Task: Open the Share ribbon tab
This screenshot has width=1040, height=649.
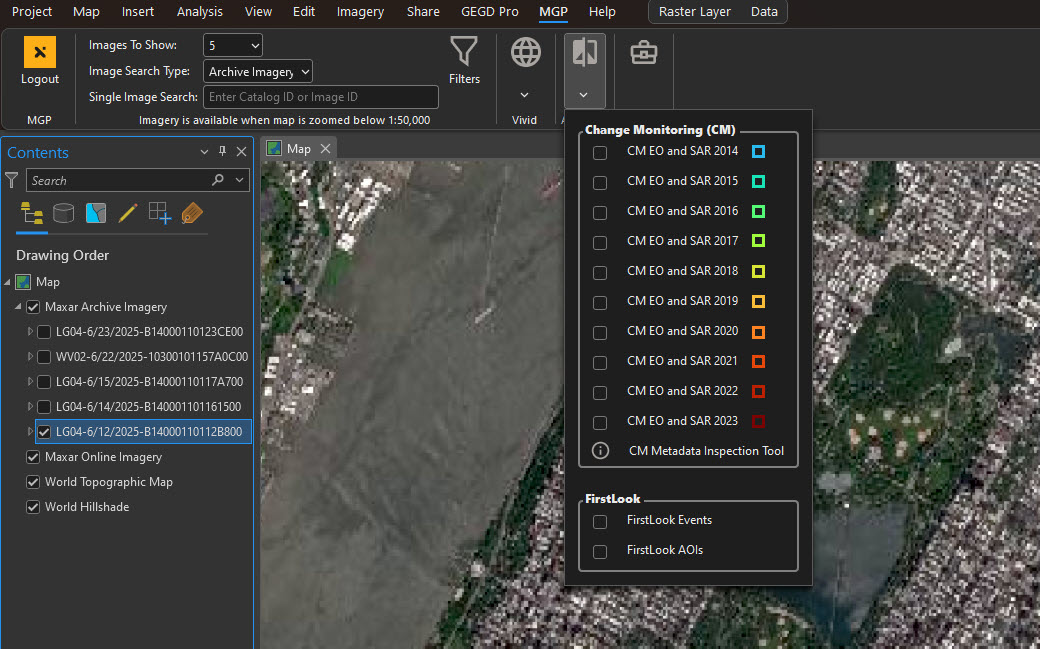Action: 423,11
